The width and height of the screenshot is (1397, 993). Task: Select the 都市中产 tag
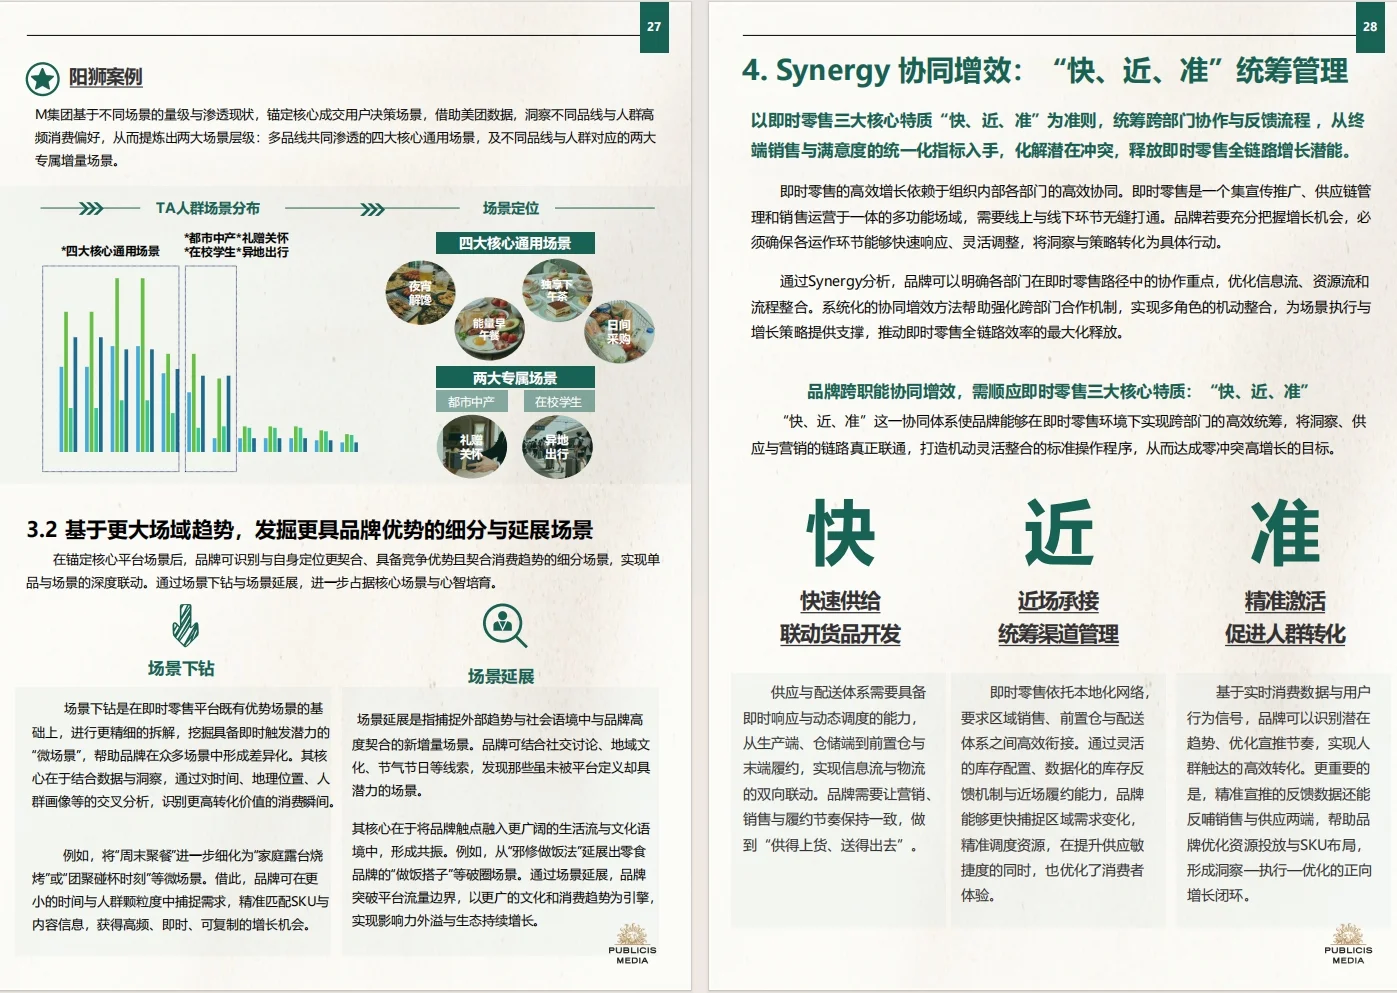471,402
